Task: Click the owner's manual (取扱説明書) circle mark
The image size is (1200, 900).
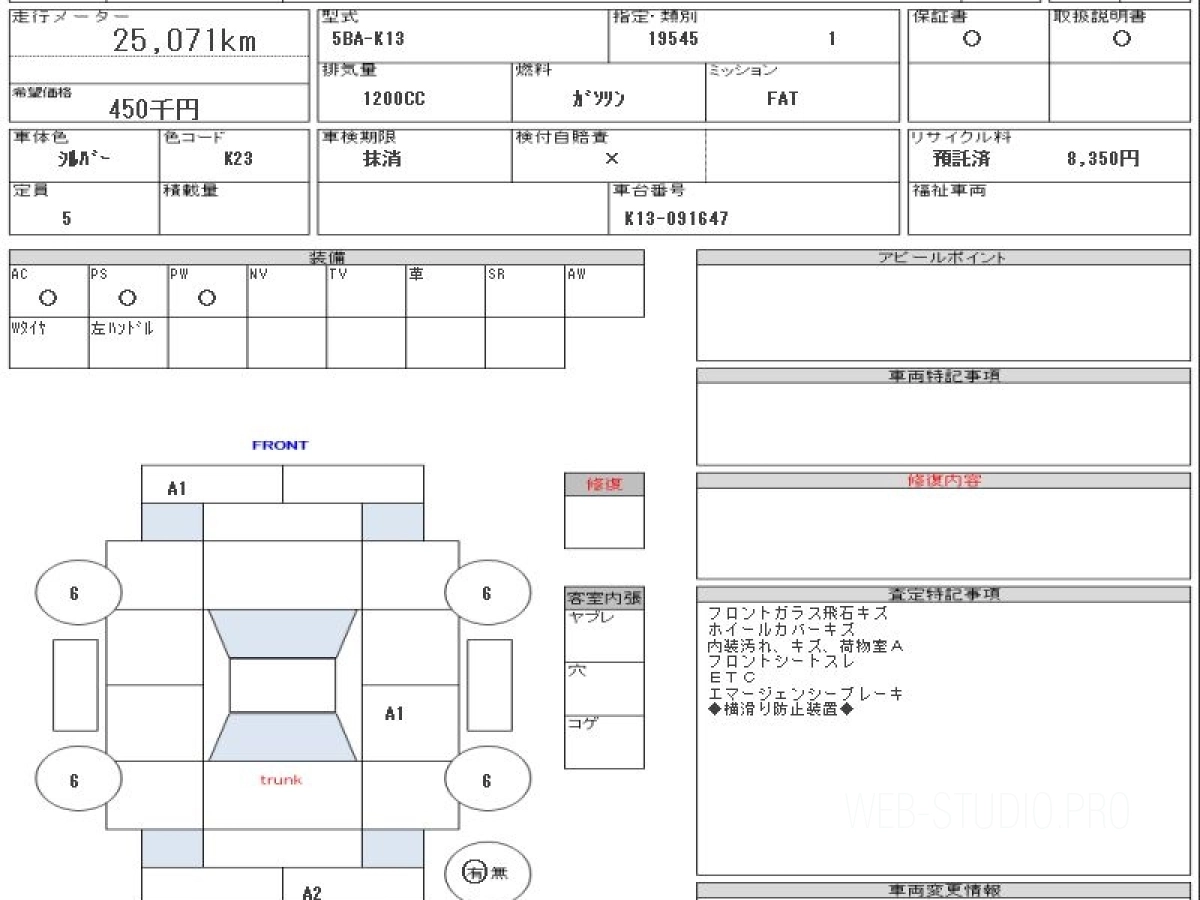Action: pos(1122,39)
